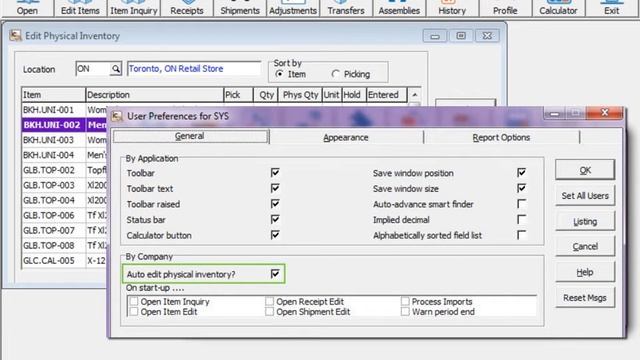The width and height of the screenshot is (640, 360).
Task: Click the Help button
Action: tap(585, 272)
